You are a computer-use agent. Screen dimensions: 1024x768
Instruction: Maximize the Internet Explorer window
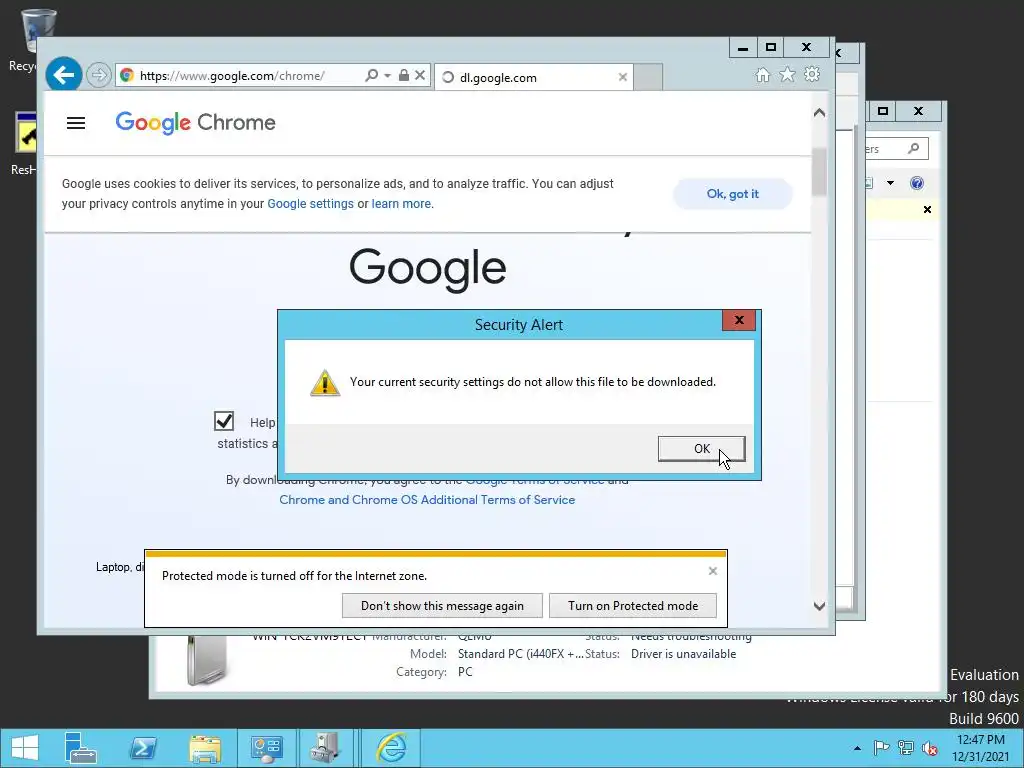771,47
